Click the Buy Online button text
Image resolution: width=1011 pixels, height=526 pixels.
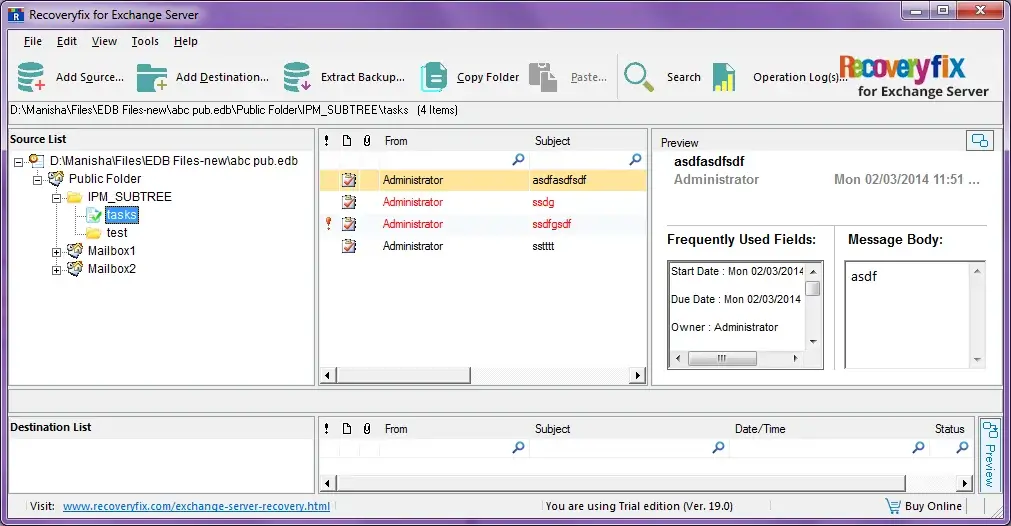coord(933,506)
